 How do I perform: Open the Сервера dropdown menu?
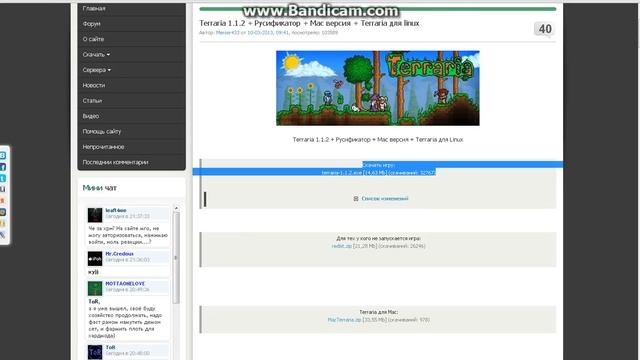pos(97,70)
